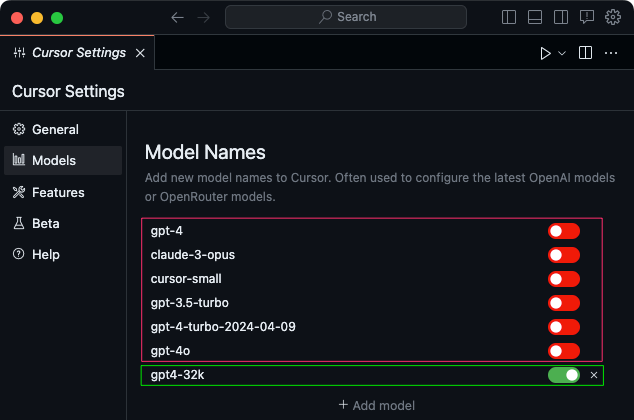Open the Models settings section
This screenshot has width=634, height=420.
pos(63,160)
